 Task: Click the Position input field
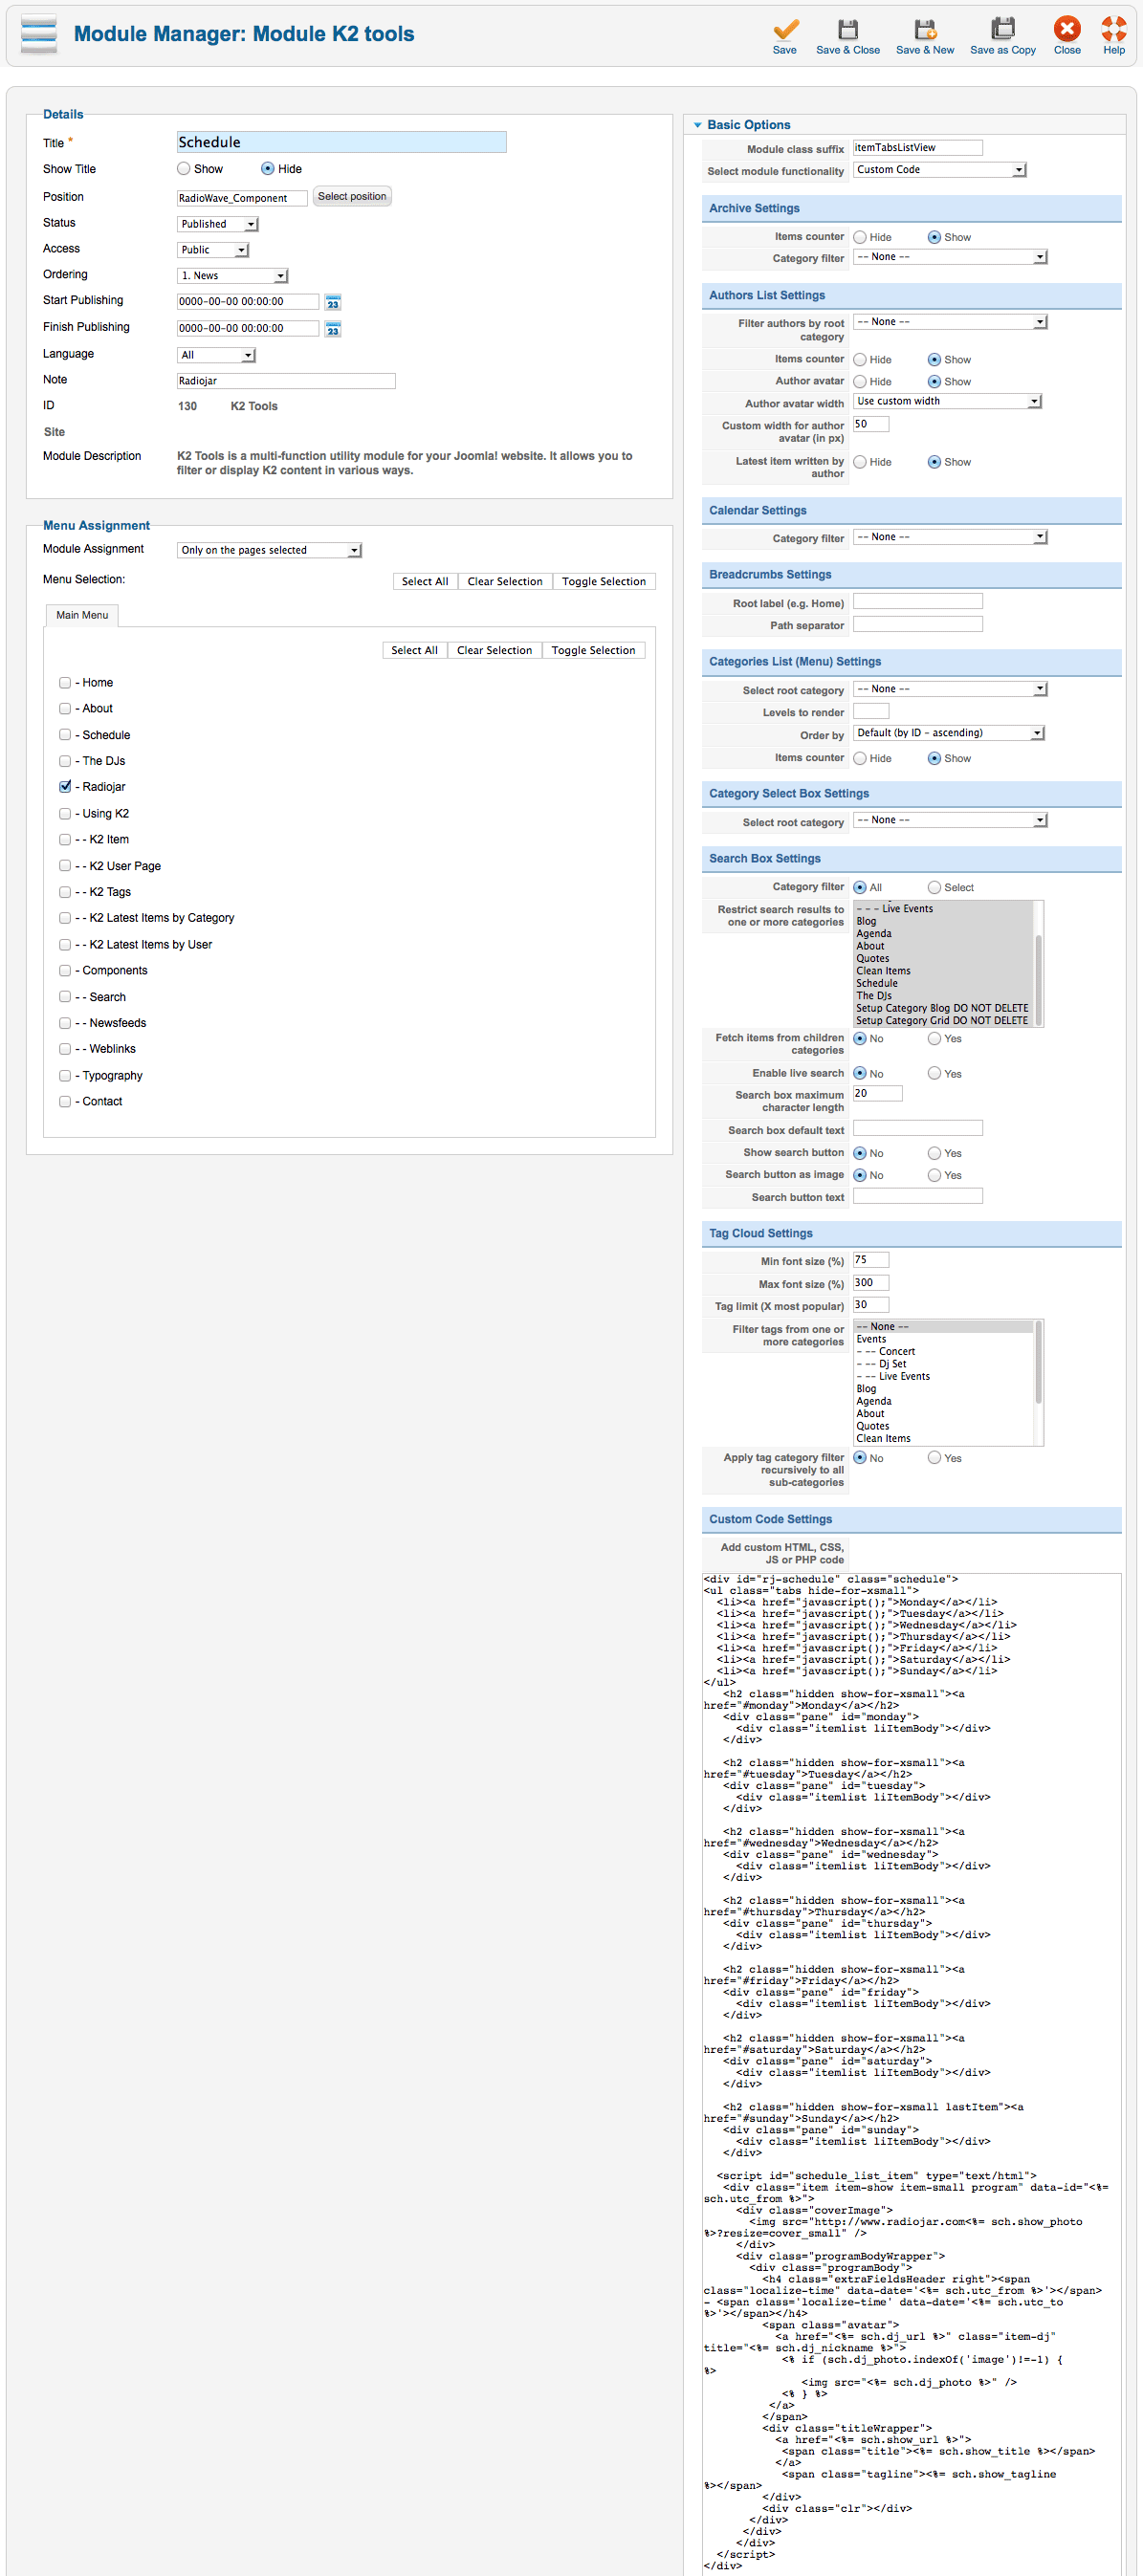(x=242, y=199)
